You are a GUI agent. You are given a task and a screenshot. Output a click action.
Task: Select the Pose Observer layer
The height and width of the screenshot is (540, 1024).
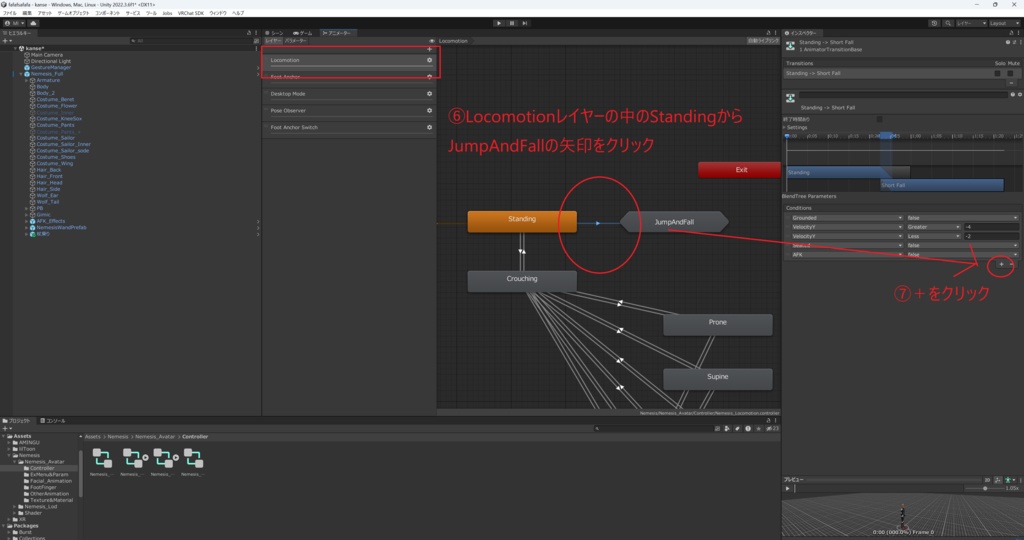[x=349, y=111]
